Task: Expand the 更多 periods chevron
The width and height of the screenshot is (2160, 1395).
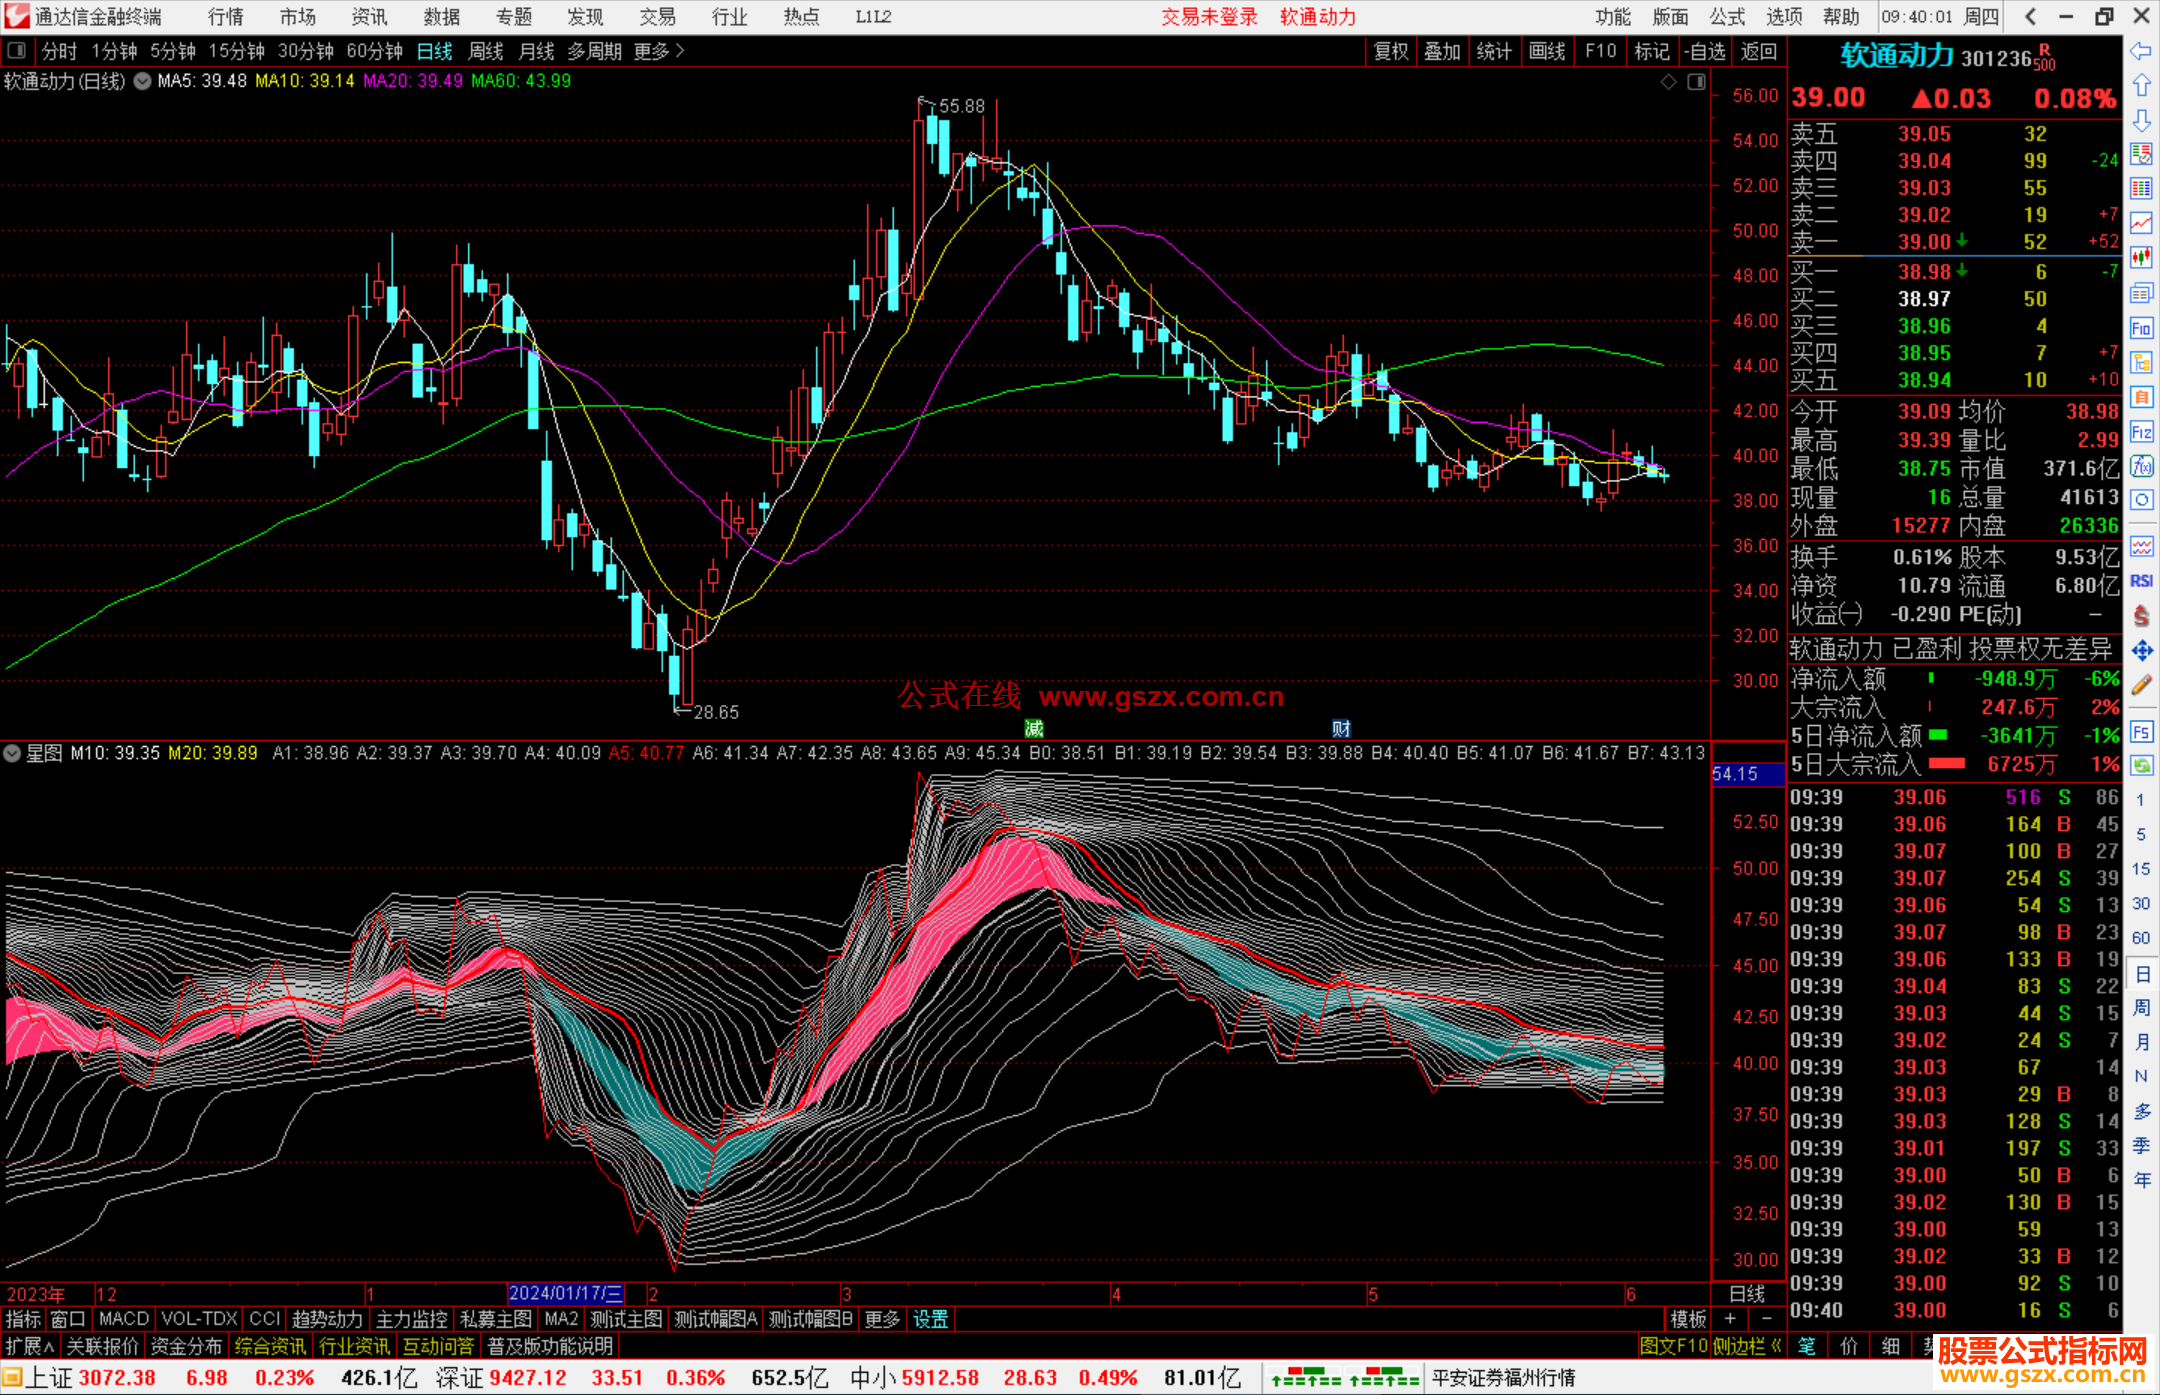Action: [680, 51]
